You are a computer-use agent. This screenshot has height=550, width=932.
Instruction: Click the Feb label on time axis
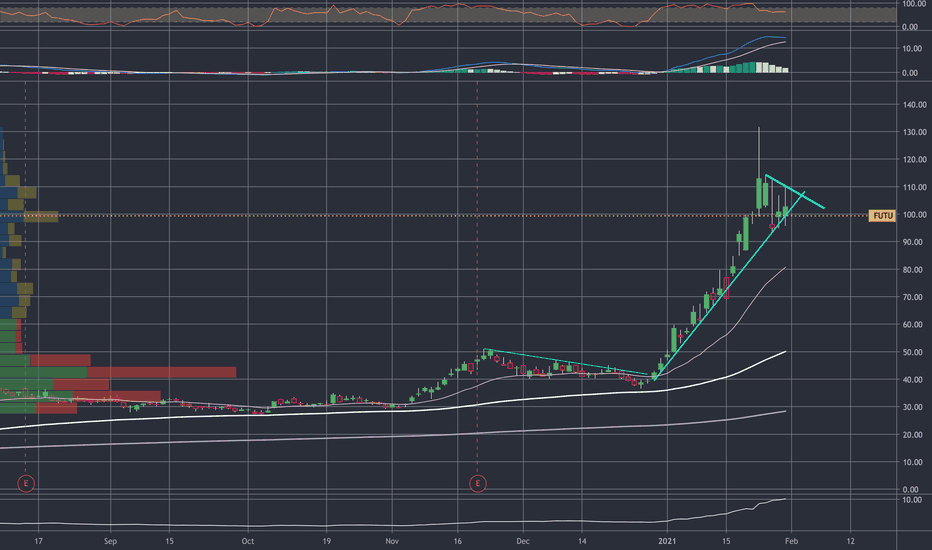tap(791, 541)
